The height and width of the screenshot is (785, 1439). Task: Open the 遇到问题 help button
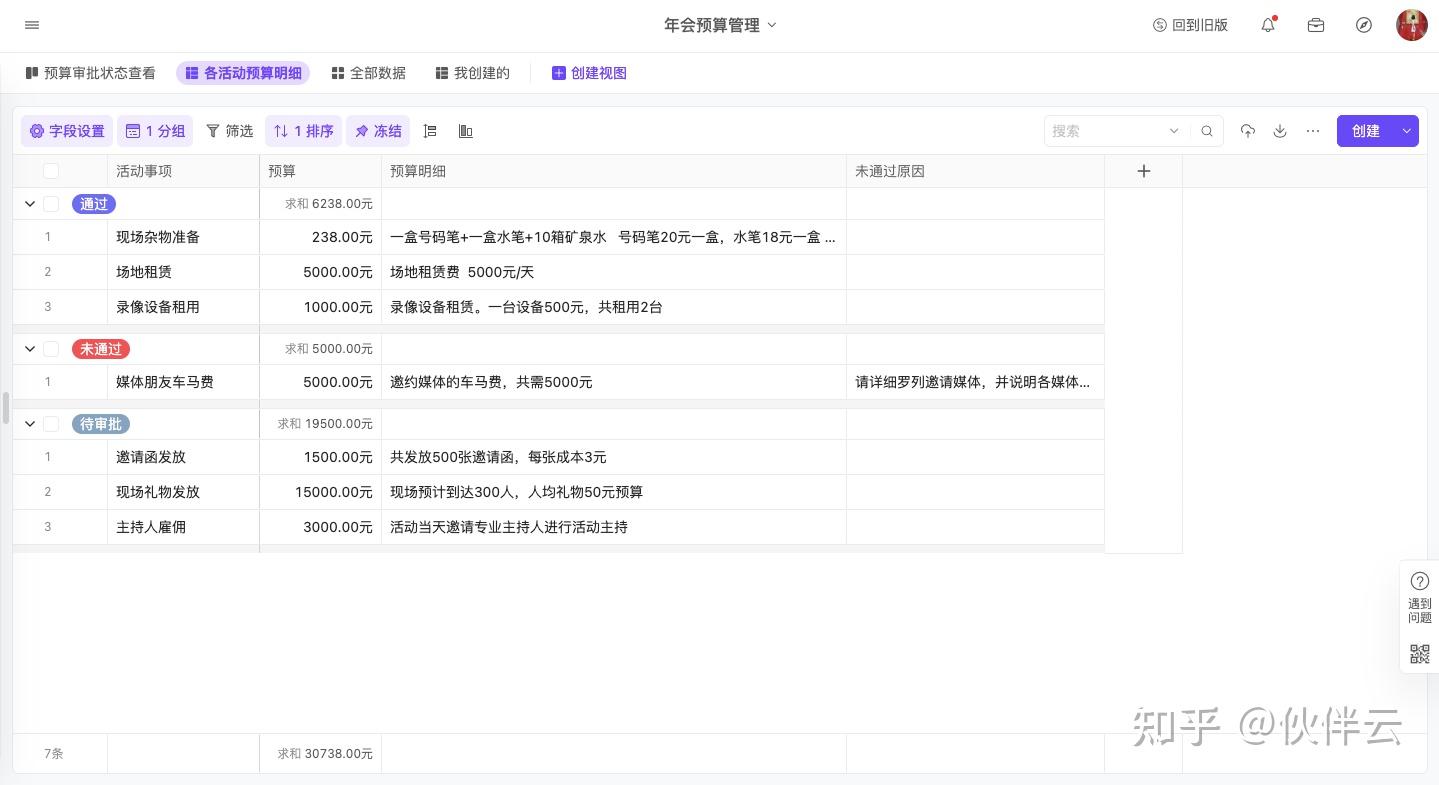[x=1419, y=598]
